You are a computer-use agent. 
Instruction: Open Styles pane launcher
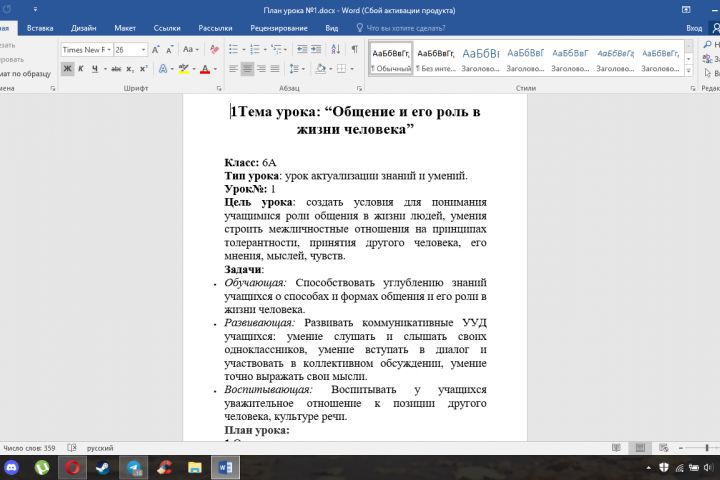692,88
